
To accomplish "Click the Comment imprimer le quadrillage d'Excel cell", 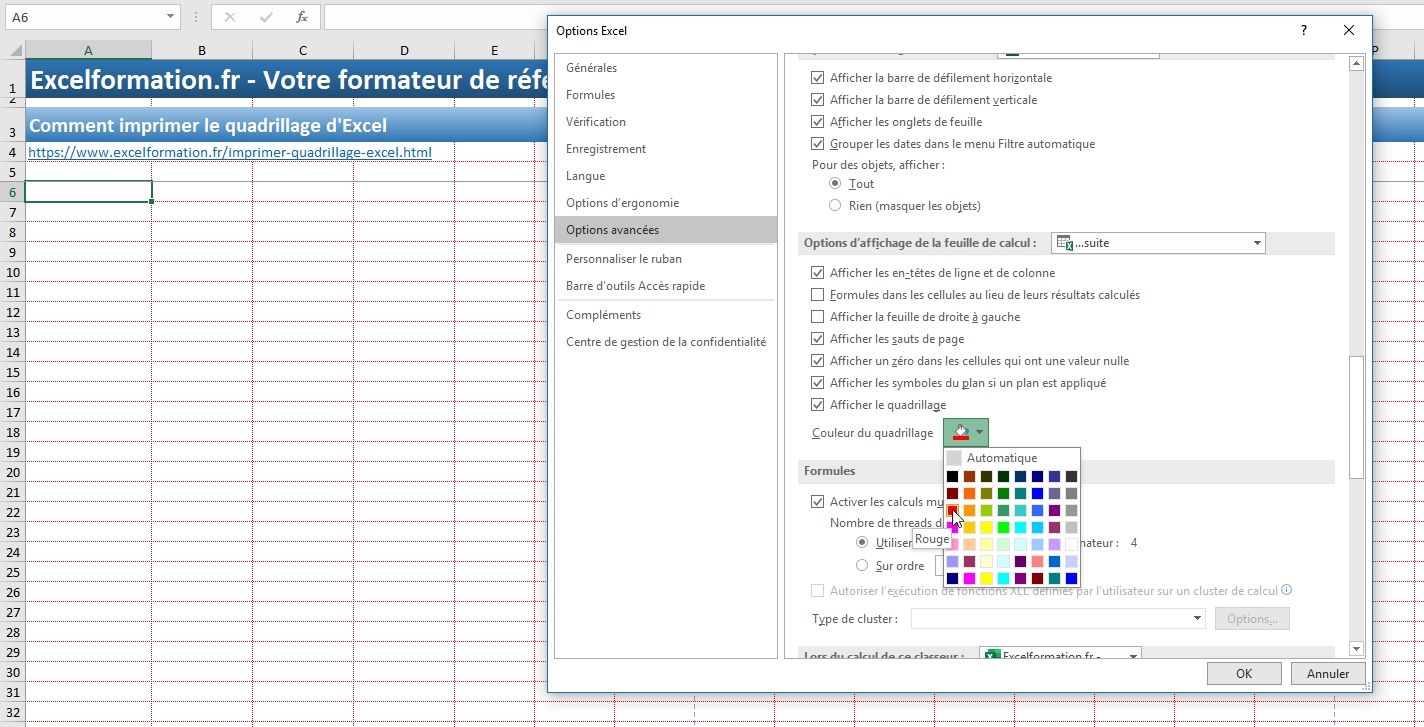I will [287, 125].
